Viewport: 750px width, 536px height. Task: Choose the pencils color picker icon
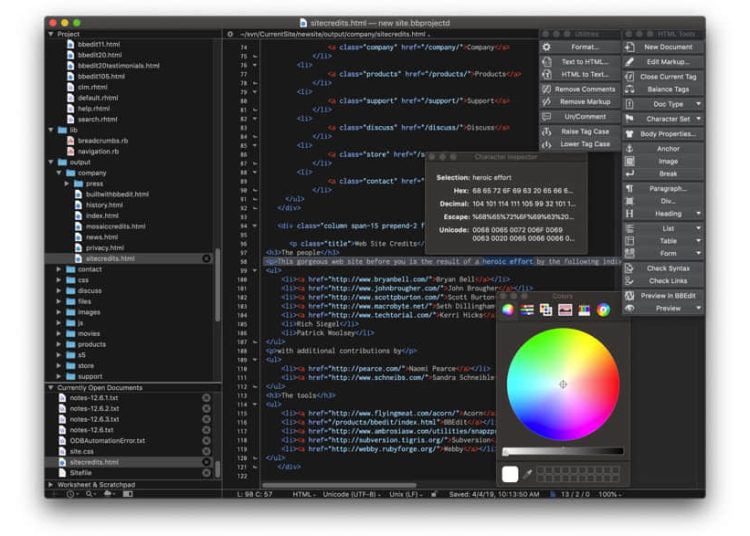[584, 310]
